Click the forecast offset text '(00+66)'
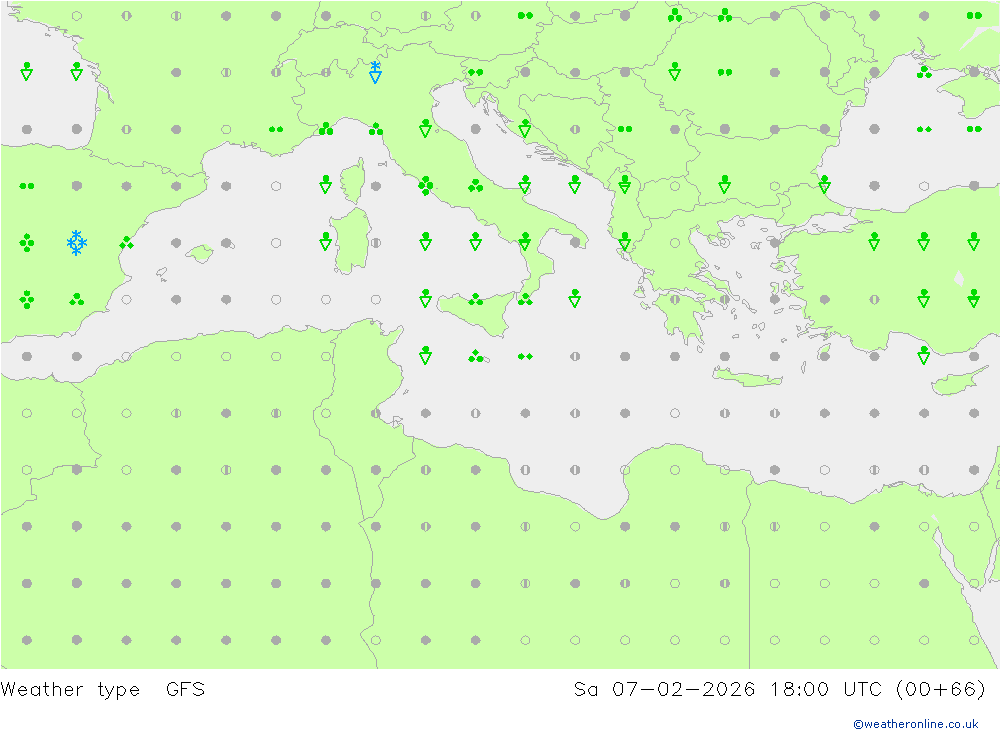This screenshot has height=733, width=1000. pyautogui.click(x=941, y=690)
